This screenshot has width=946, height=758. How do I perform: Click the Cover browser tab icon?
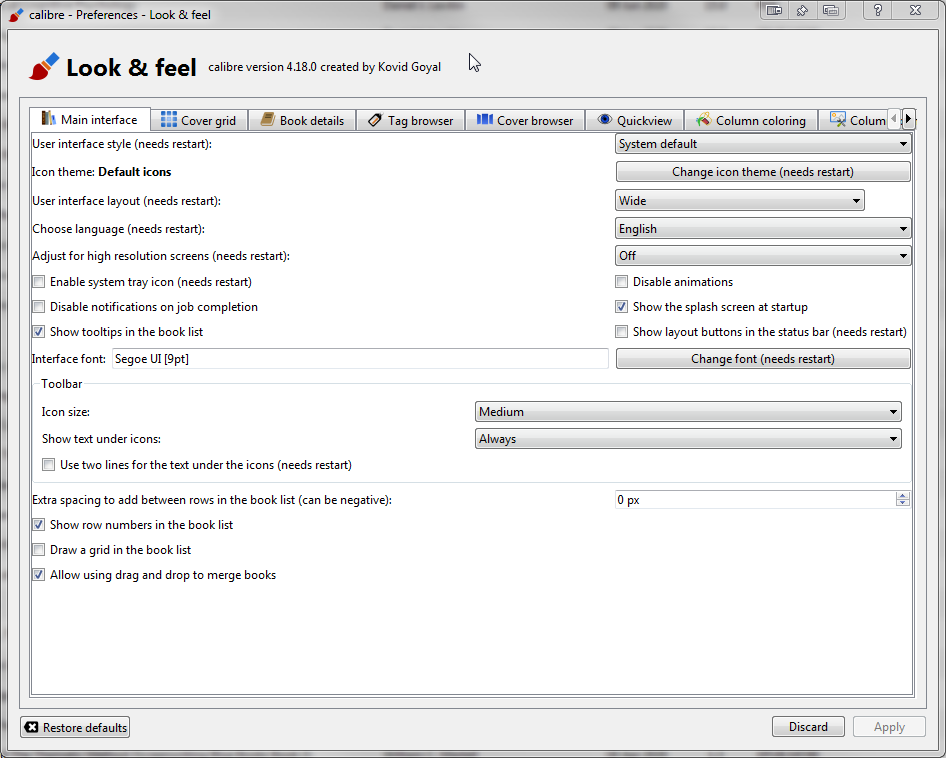tap(484, 119)
